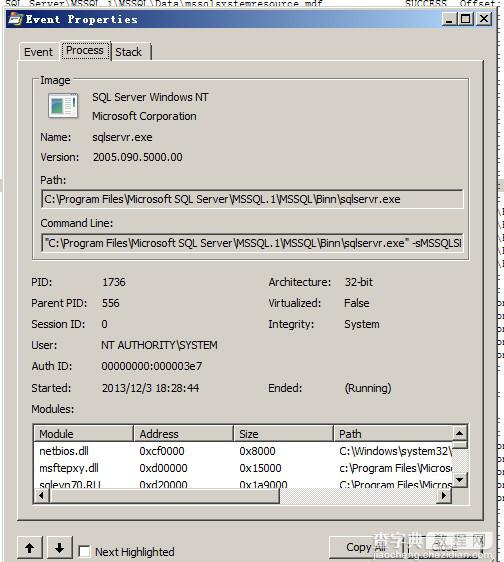This screenshot has height=562, width=504.
Task: Click right arrow of horizontal scrollbar
Action: [x=444, y=496]
